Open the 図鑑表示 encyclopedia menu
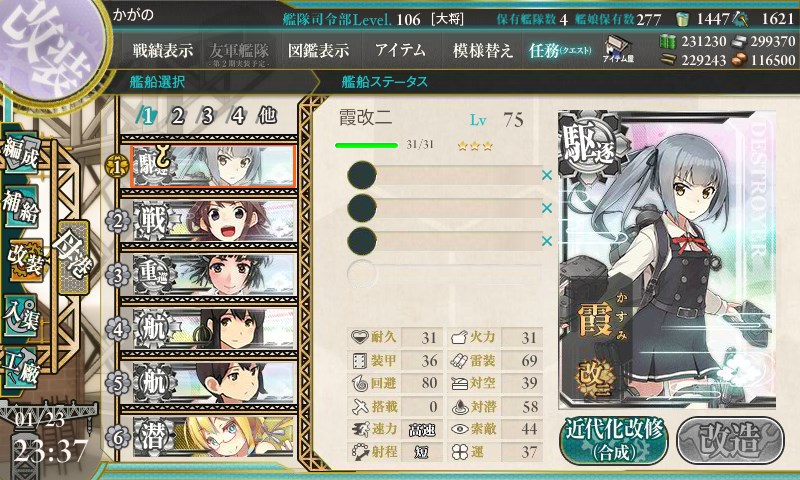The height and width of the screenshot is (480, 800). [318, 50]
